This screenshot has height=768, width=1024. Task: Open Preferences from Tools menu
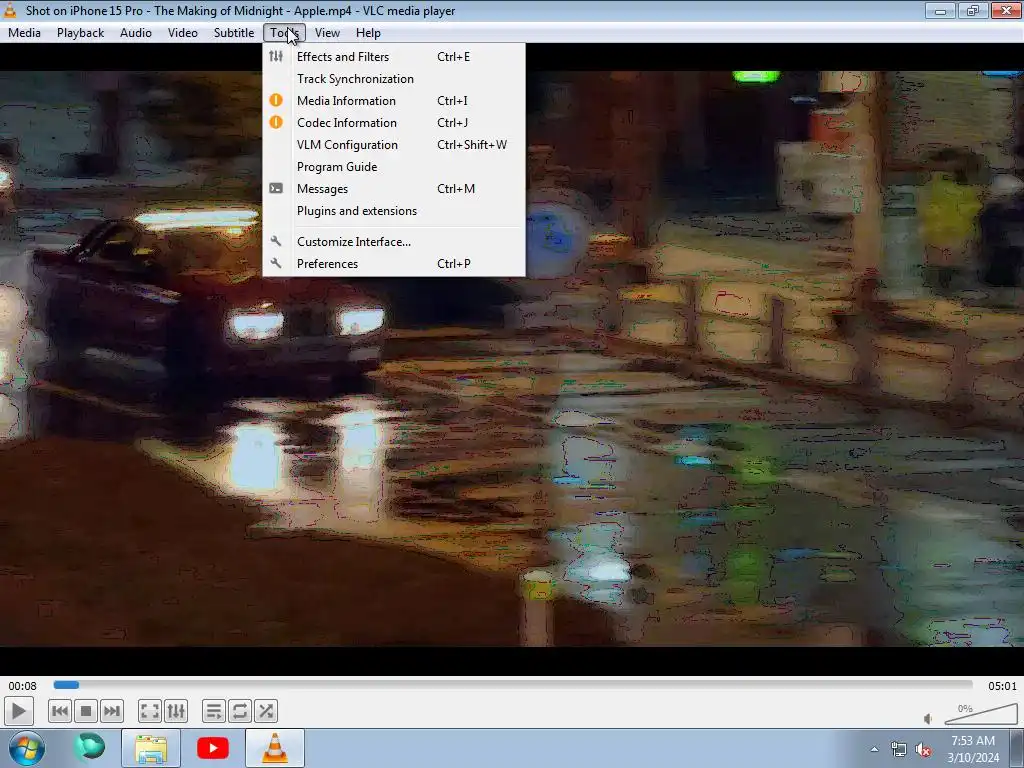click(394, 264)
